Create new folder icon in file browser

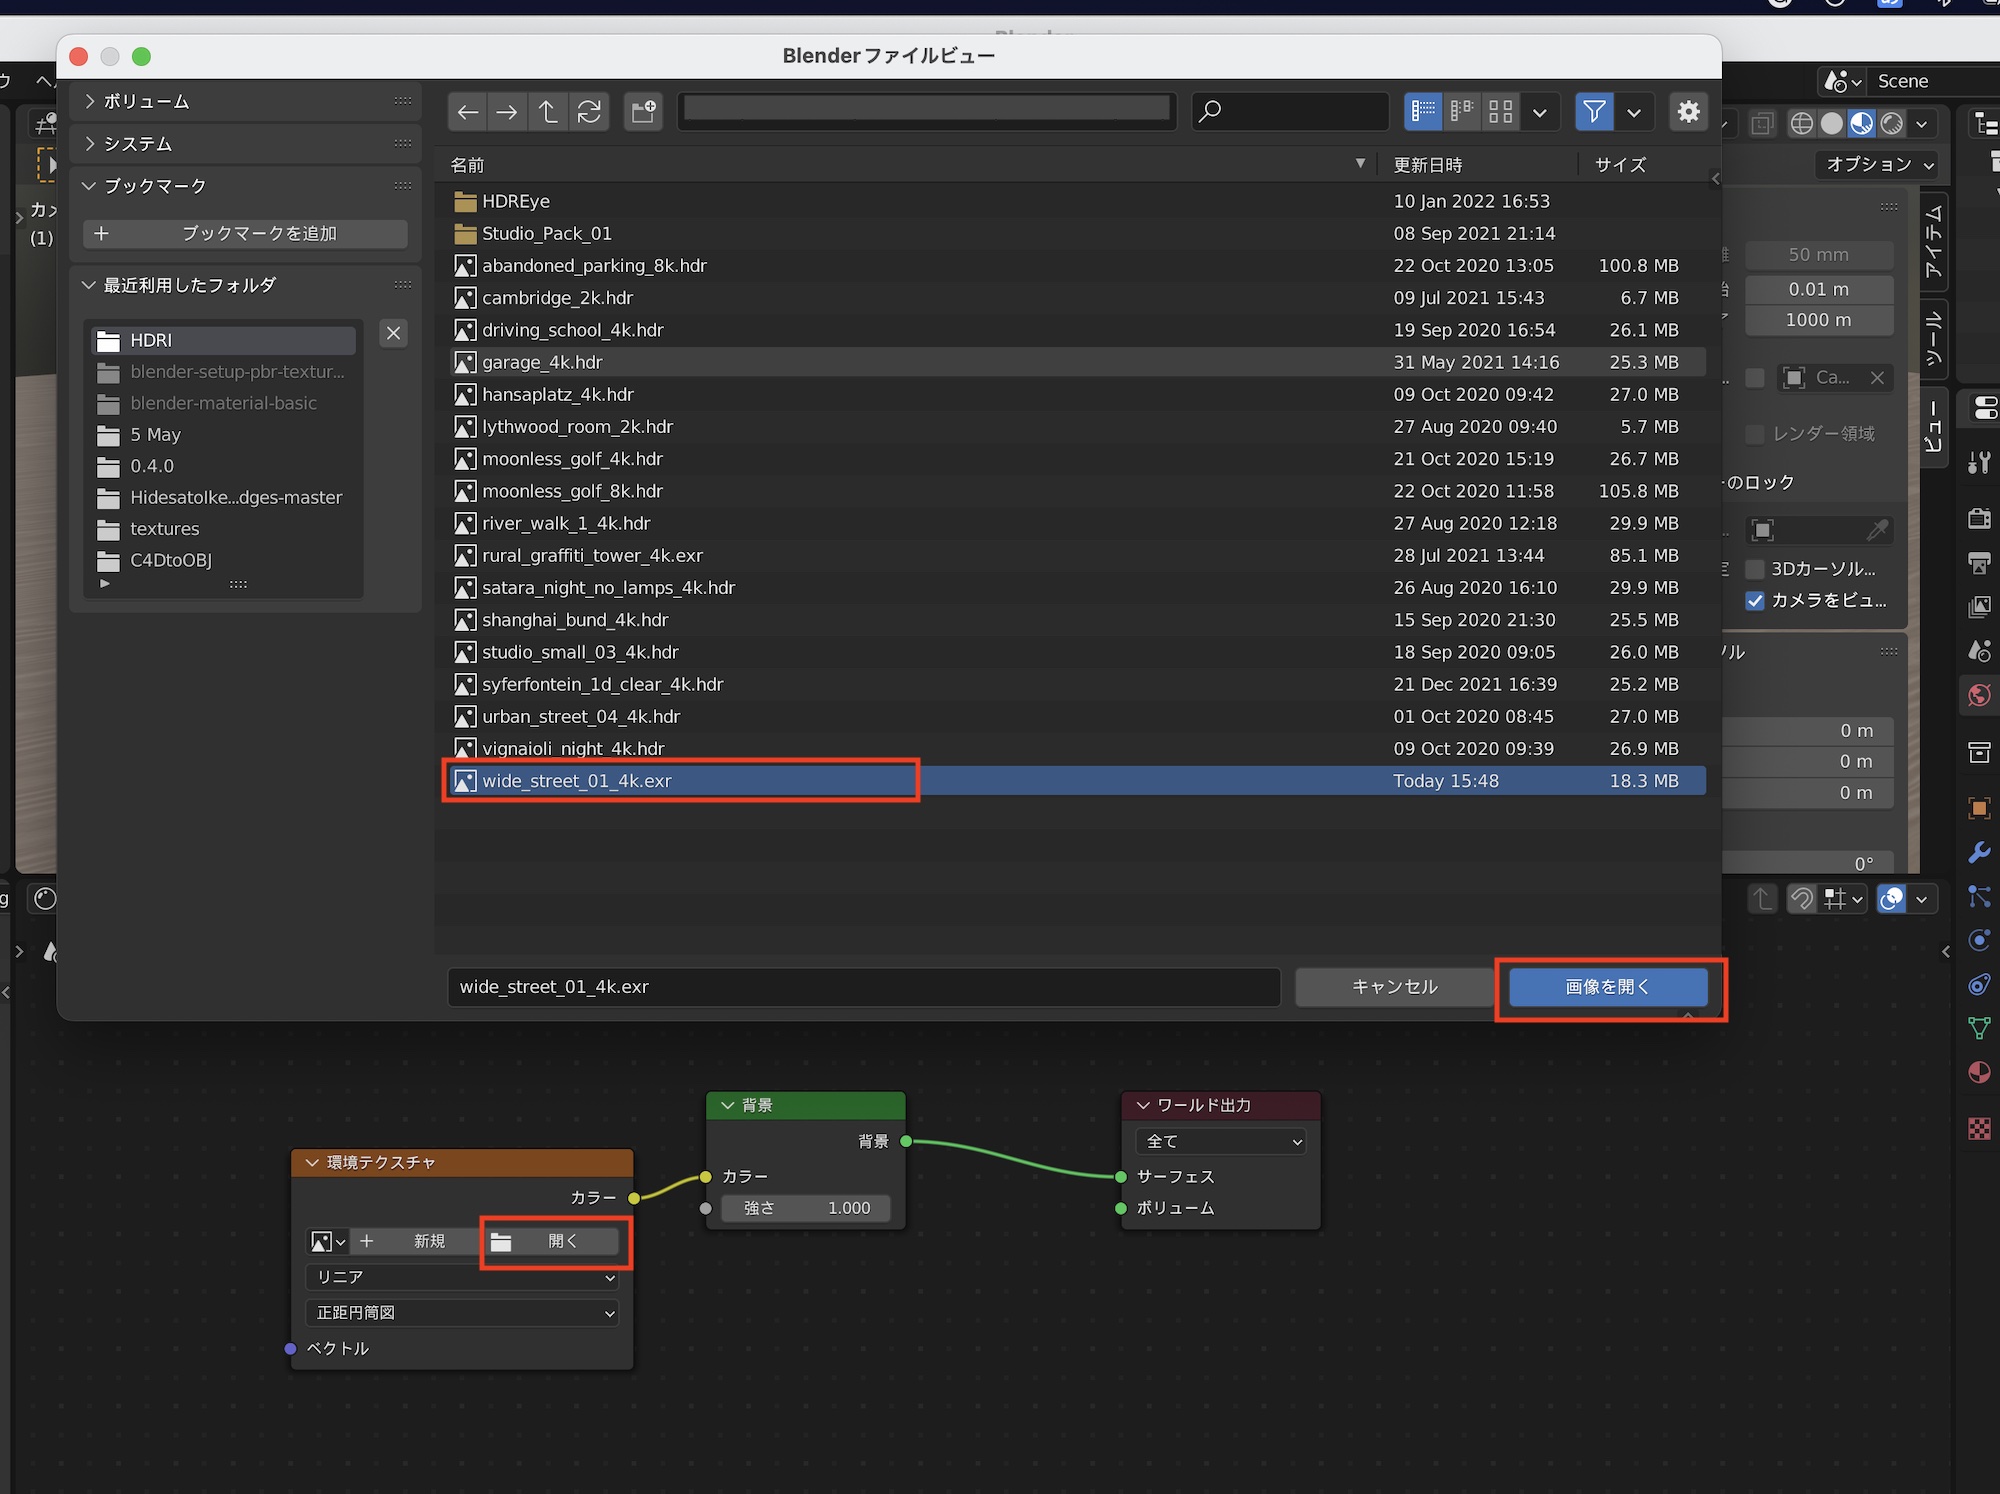tap(643, 111)
